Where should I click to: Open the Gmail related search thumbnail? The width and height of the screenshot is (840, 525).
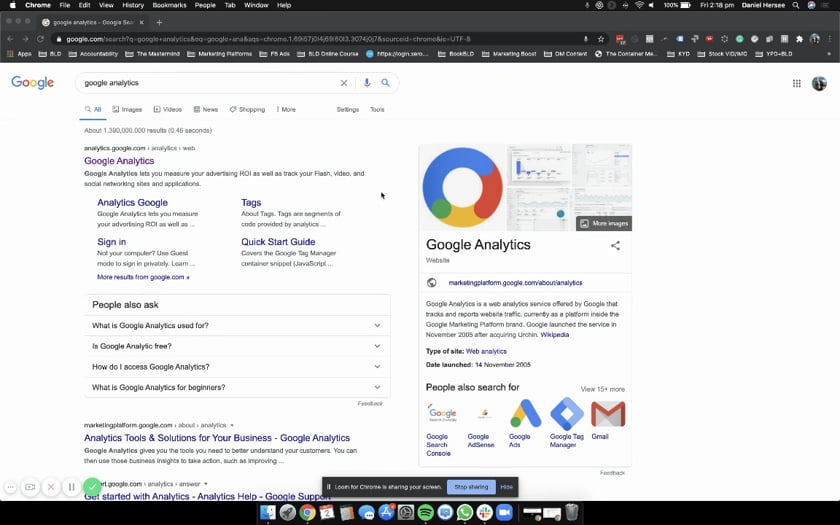click(x=608, y=415)
